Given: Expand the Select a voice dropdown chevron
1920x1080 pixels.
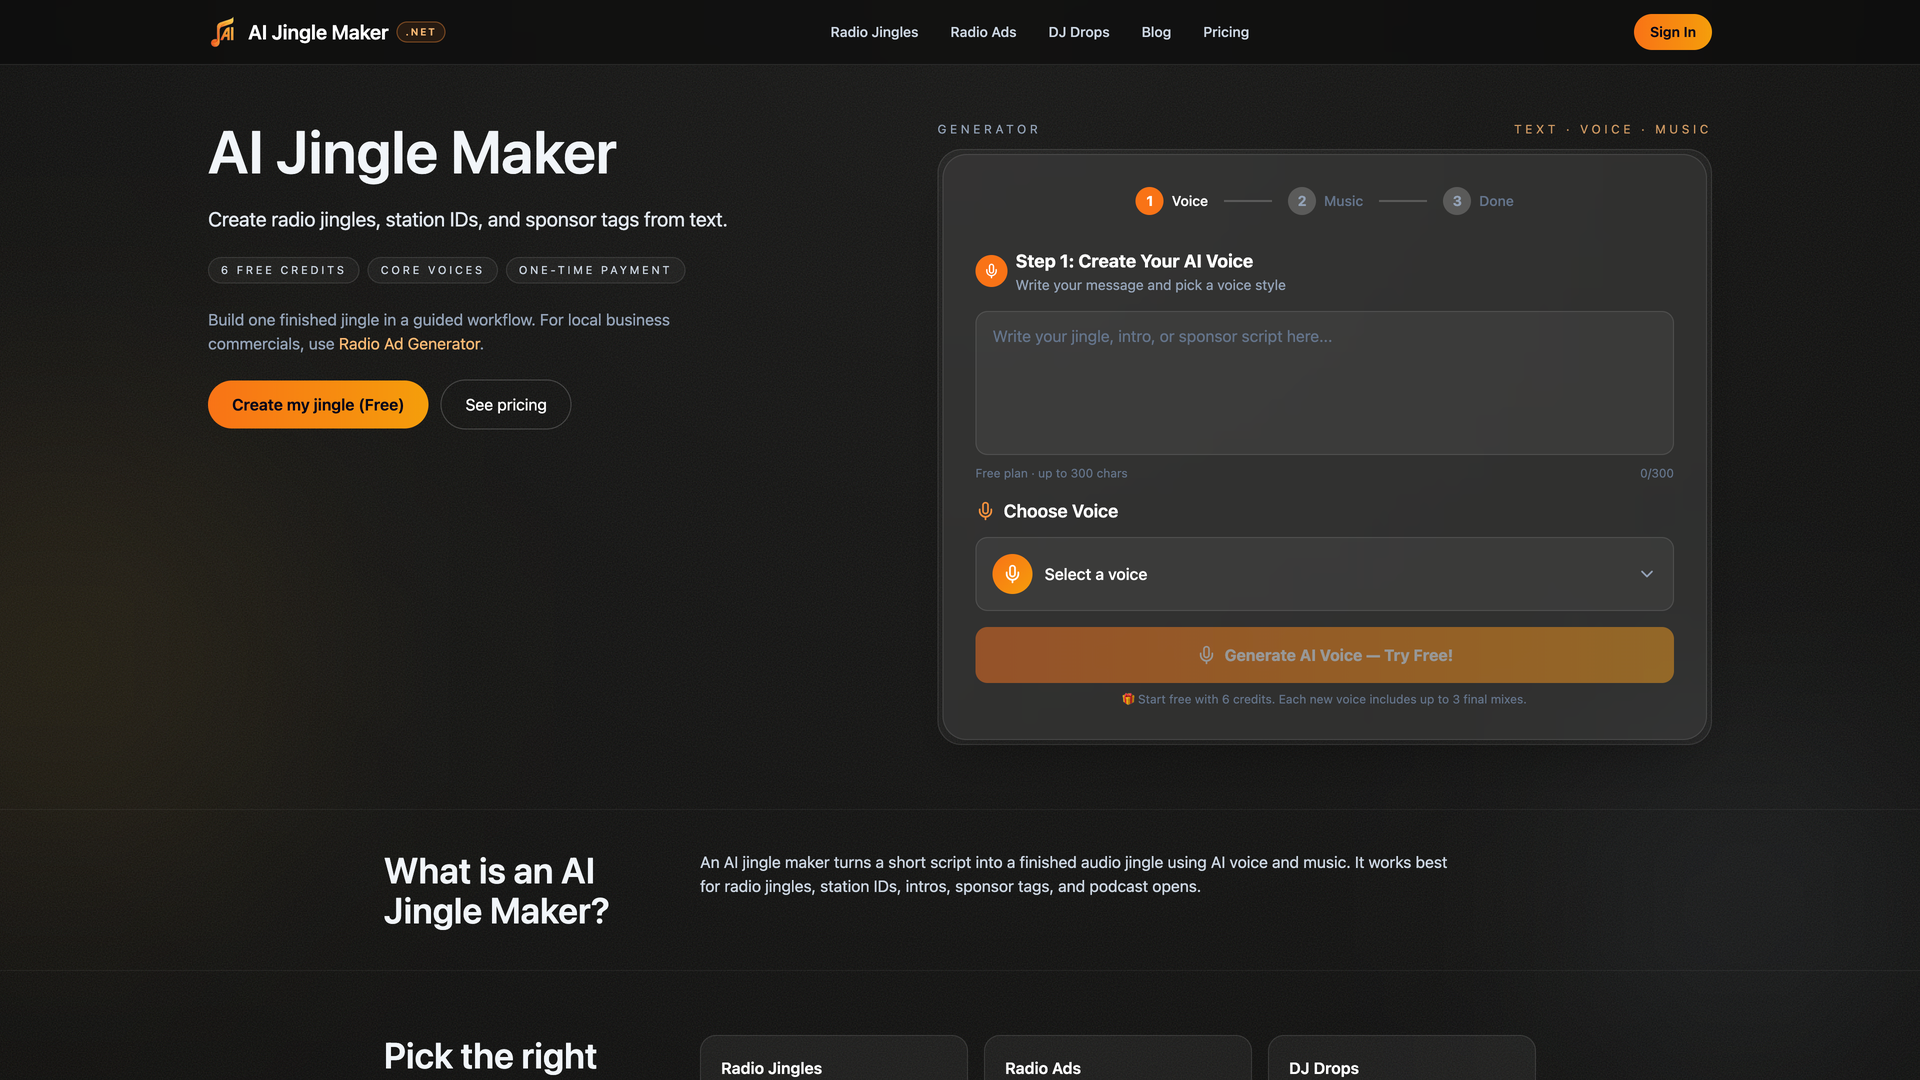Looking at the screenshot, I should pos(1646,574).
